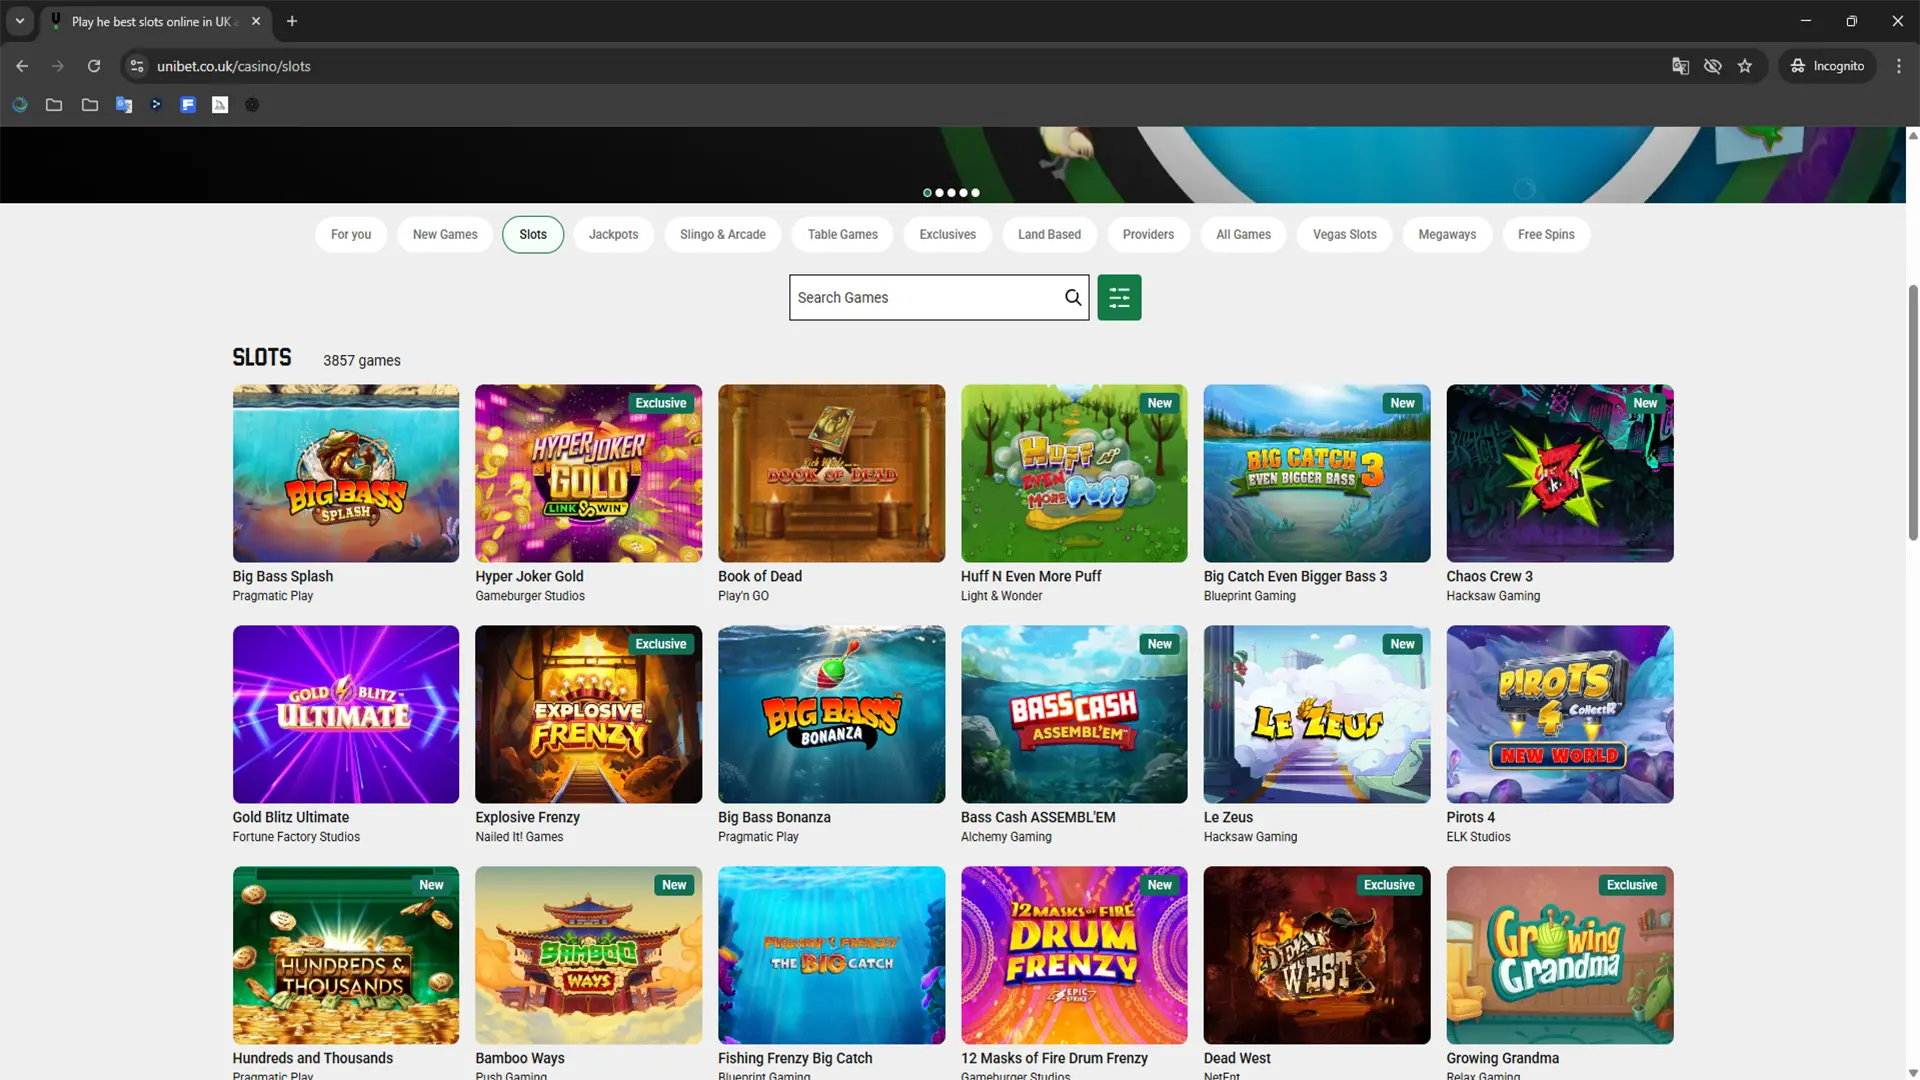
Task: Open the Book of Dead game title link
Action: [x=760, y=576]
